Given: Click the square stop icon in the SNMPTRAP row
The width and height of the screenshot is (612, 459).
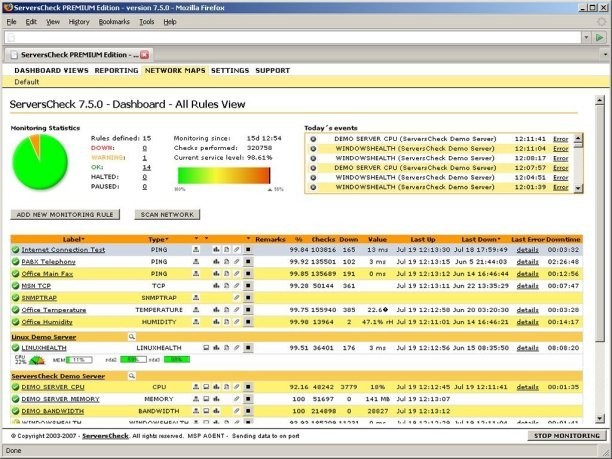Looking at the screenshot, I should (248, 297).
